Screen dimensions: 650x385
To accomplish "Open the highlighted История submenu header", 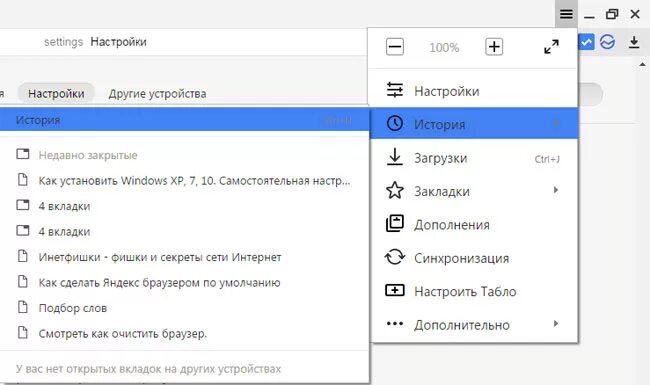I will (184, 120).
